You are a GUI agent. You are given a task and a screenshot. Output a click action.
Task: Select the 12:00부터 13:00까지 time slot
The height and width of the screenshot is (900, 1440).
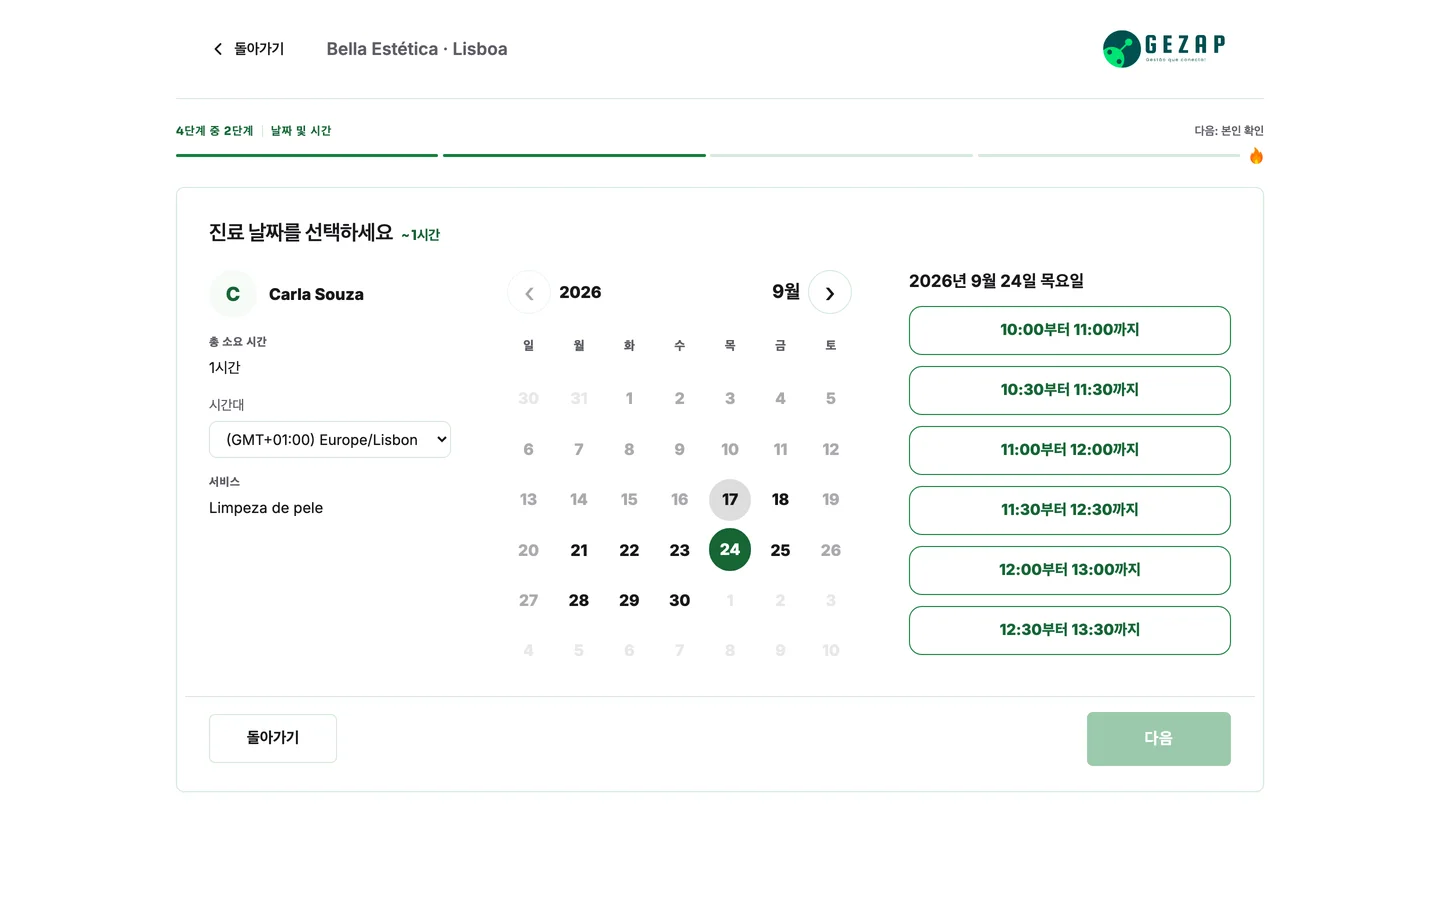(1070, 570)
